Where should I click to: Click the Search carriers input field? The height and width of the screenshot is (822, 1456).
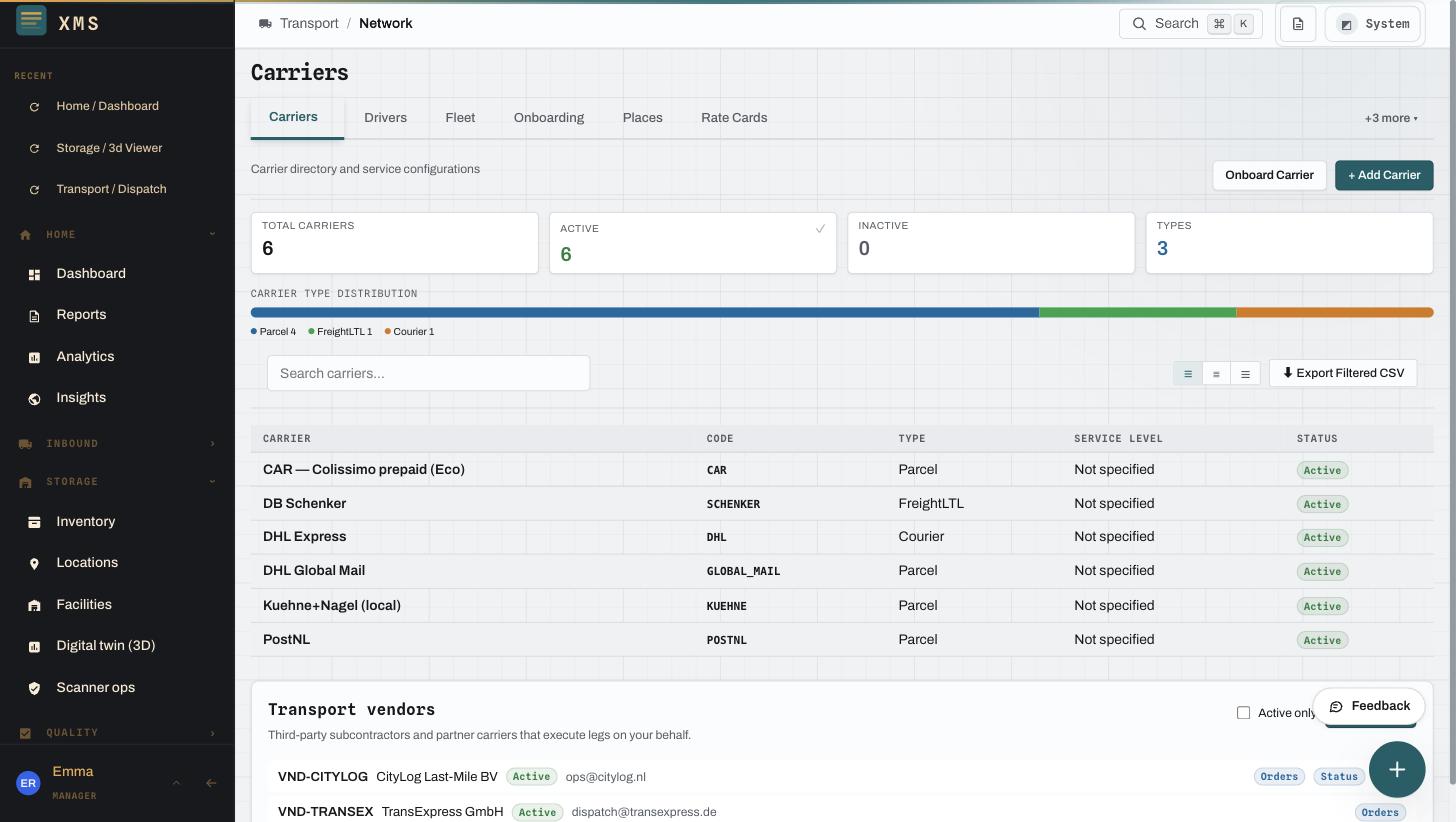tap(428, 373)
